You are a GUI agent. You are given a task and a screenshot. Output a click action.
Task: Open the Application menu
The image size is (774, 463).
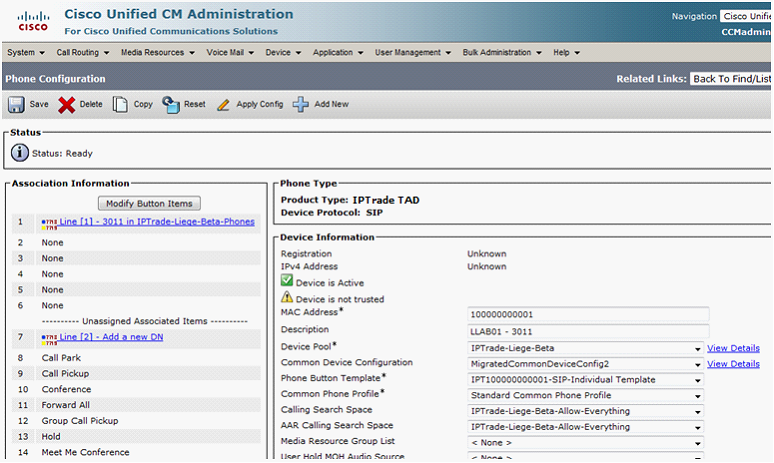tap(338, 52)
